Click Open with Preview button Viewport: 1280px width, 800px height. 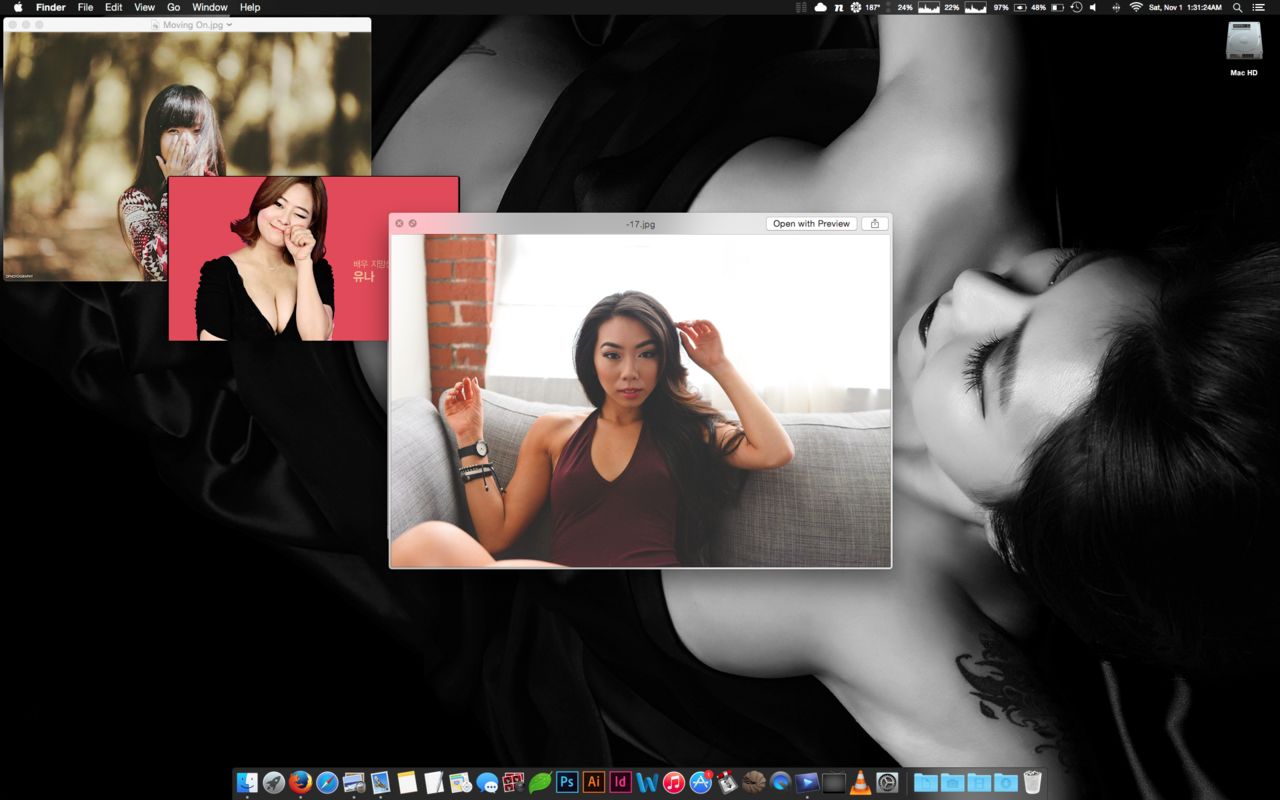click(811, 224)
